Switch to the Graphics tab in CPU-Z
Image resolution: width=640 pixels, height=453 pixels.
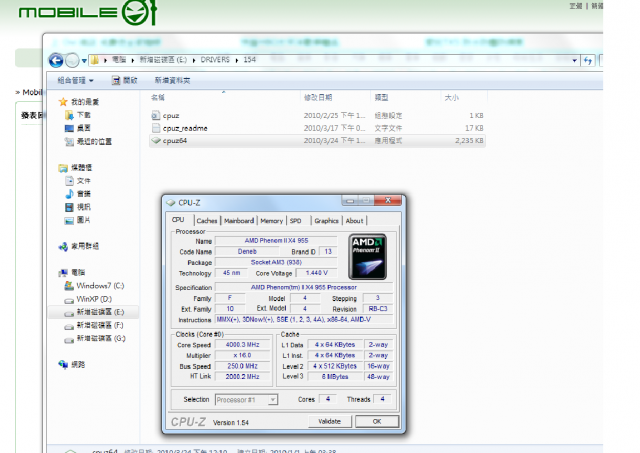(326, 221)
